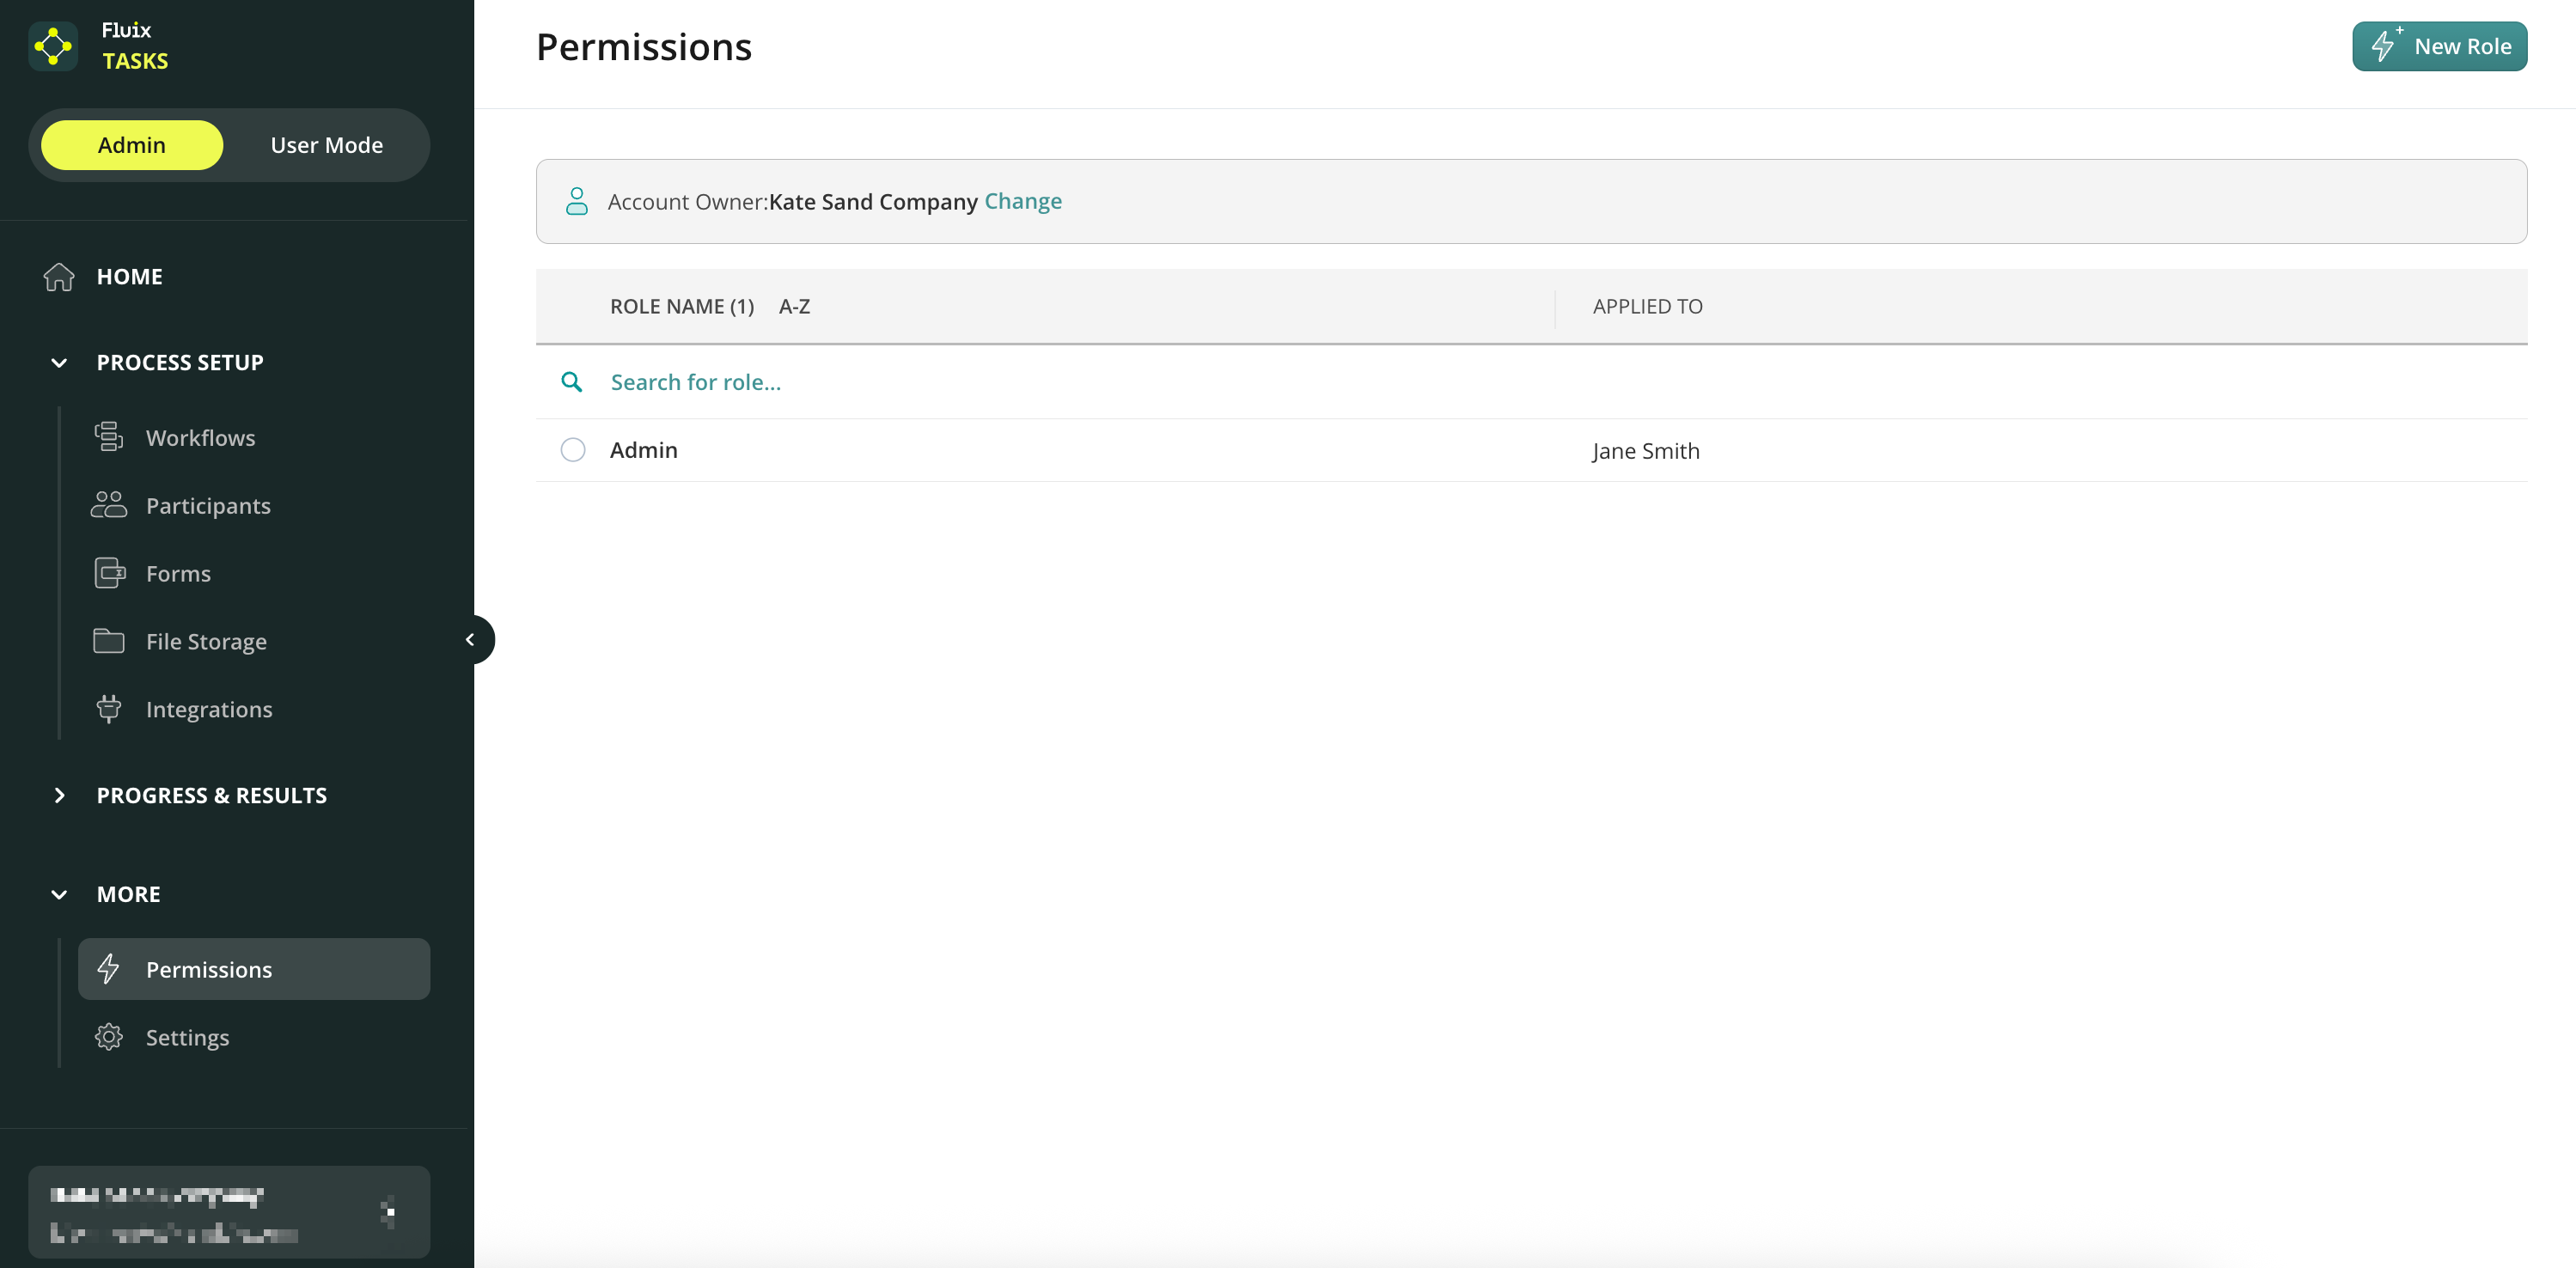Switch to User Mode
Viewport: 2576px width, 1268px height.
[x=326, y=145]
